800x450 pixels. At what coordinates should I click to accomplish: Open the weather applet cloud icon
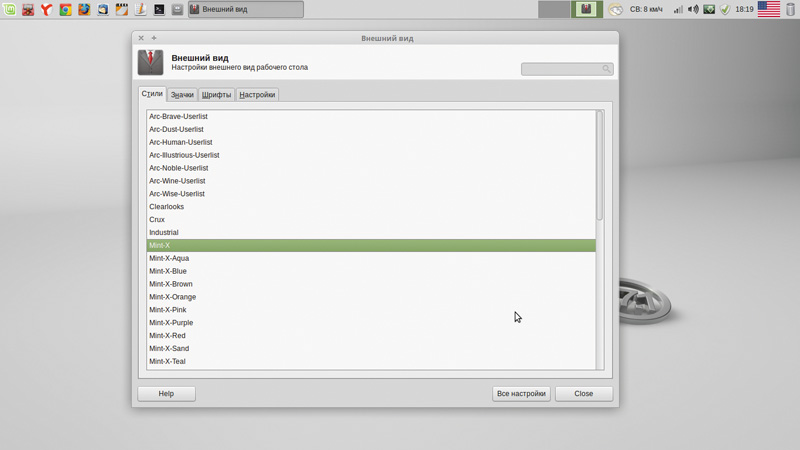coord(616,9)
